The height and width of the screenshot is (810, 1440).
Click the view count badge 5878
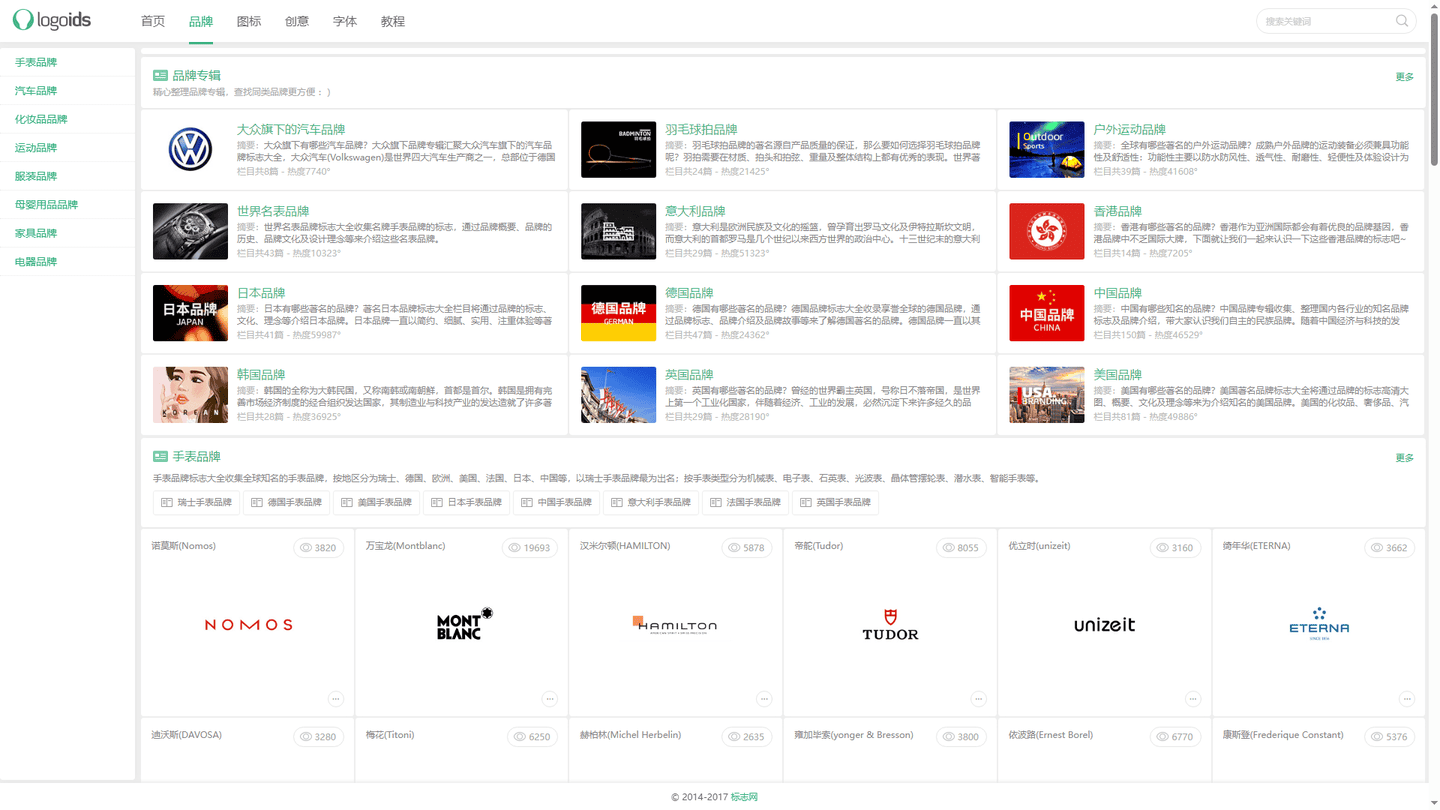tap(747, 548)
